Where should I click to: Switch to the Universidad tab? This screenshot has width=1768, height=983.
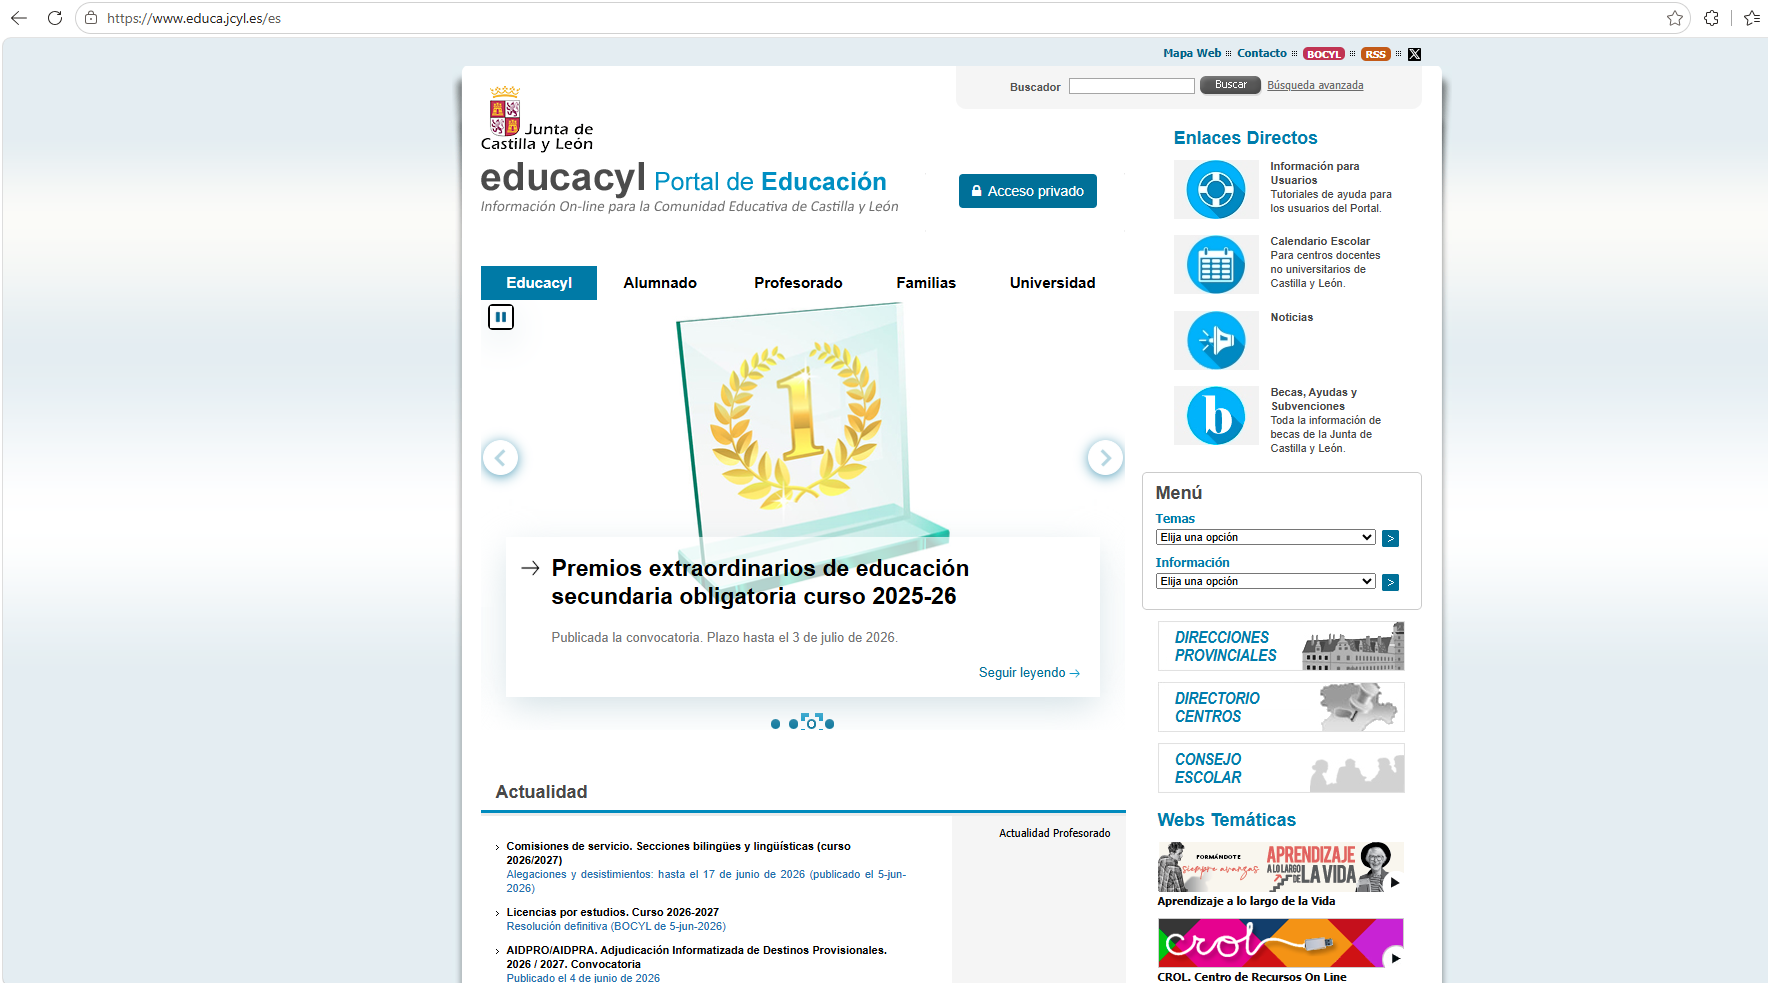tap(1052, 283)
